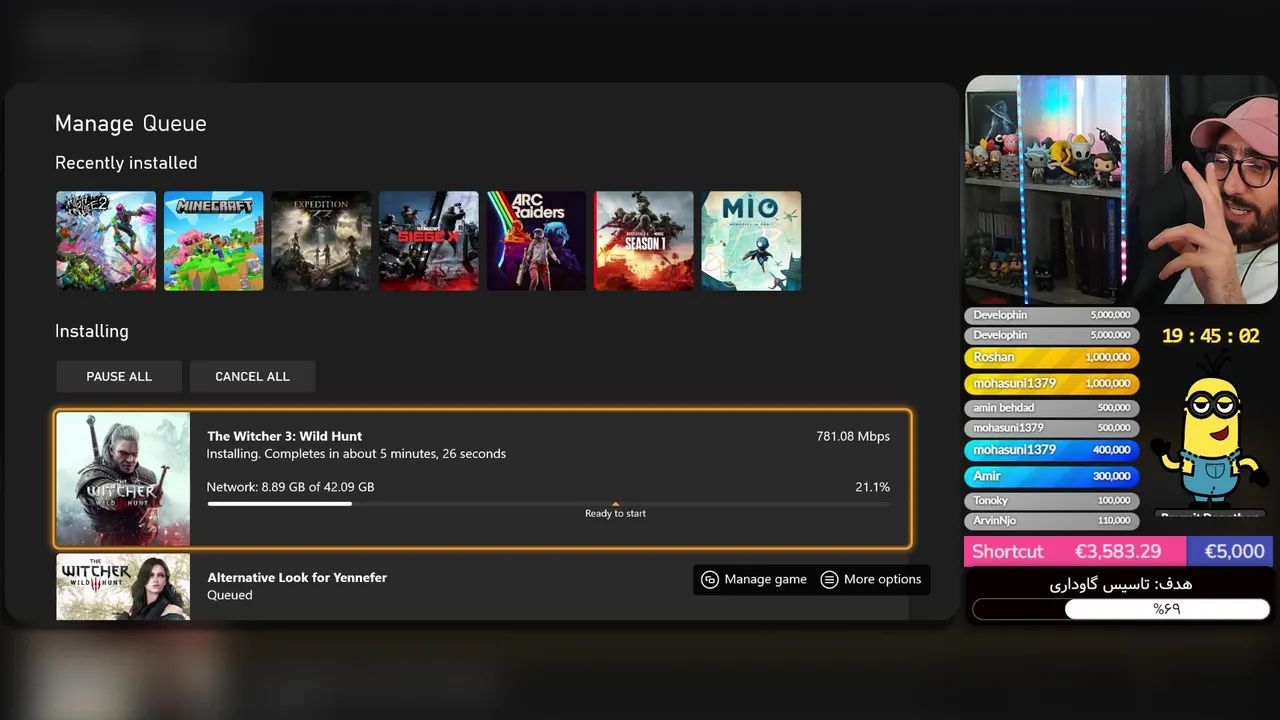The height and width of the screenshot is (720, 1280).
Task: Click the mohasuni1379 400,000 donor entry
Action: 1052,450
